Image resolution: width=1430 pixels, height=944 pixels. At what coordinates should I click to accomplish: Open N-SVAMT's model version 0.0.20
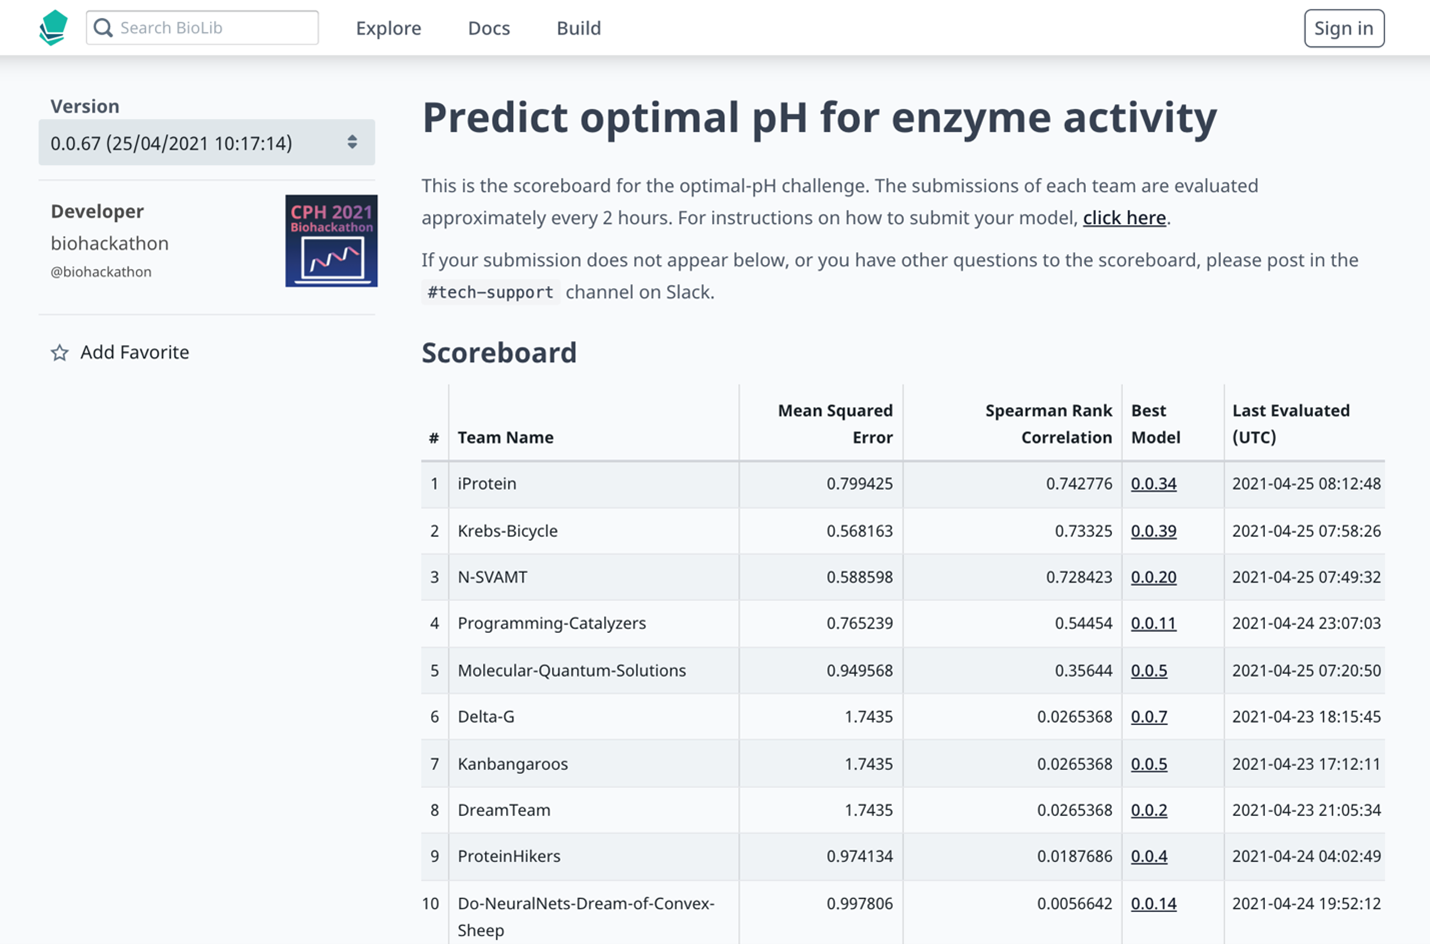(x=1154, y=577)
